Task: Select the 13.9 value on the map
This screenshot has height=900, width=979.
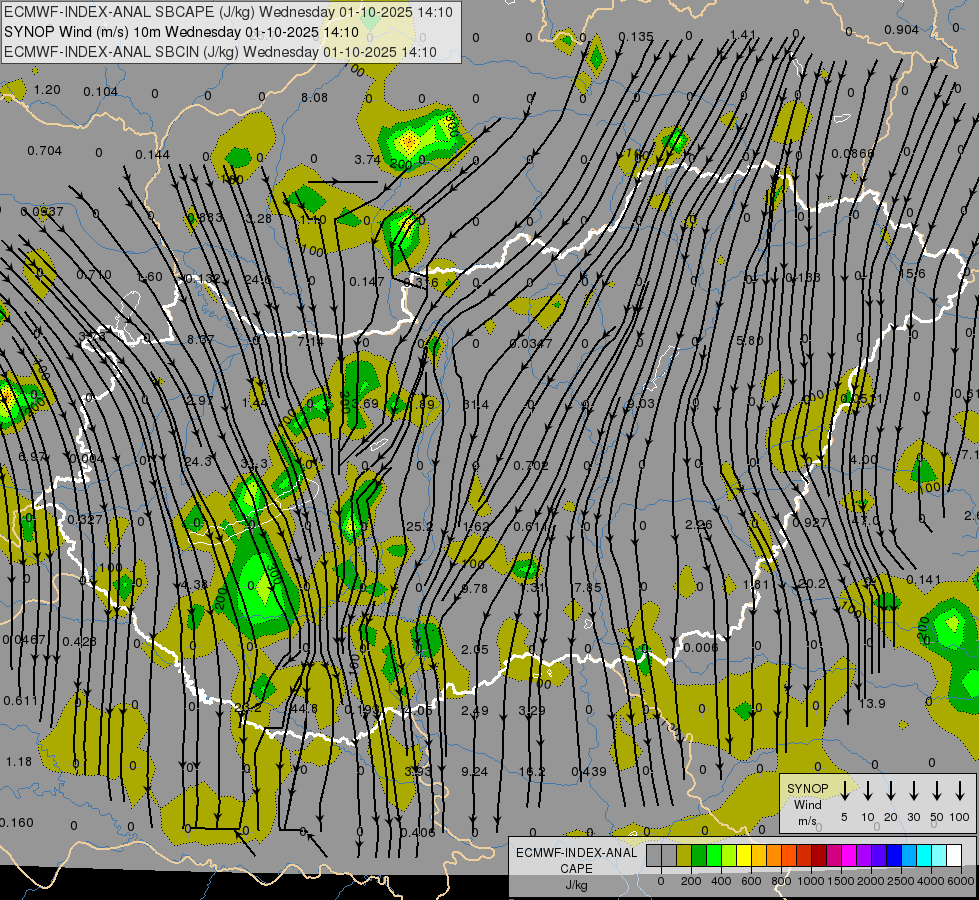Action: (x=872, y=704)
